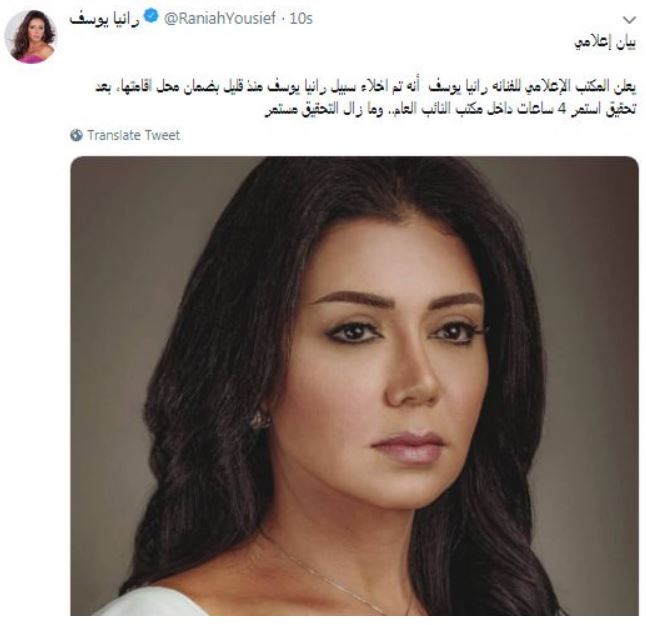Open the @RaniahYousief handle link
646x625 pixels.
coord(220,19)
